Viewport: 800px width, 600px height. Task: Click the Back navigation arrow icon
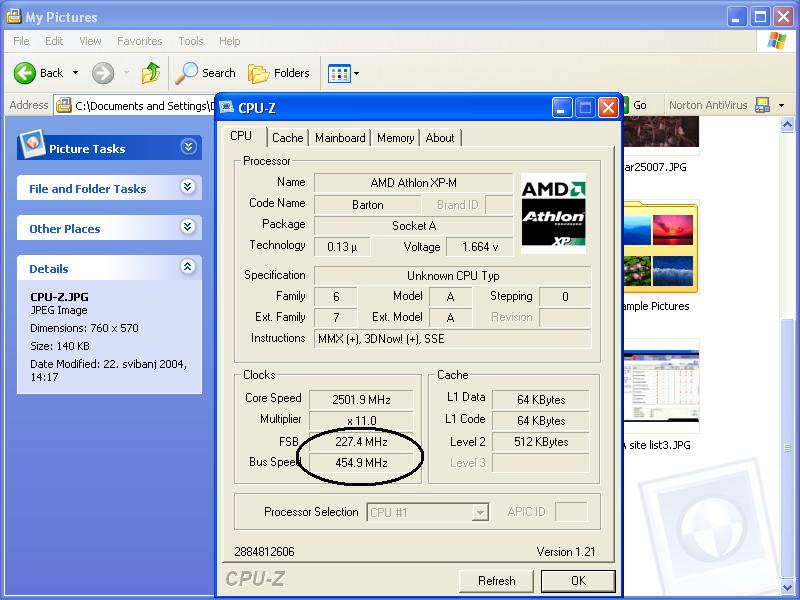pyautogui.click(x=25, y=73)
